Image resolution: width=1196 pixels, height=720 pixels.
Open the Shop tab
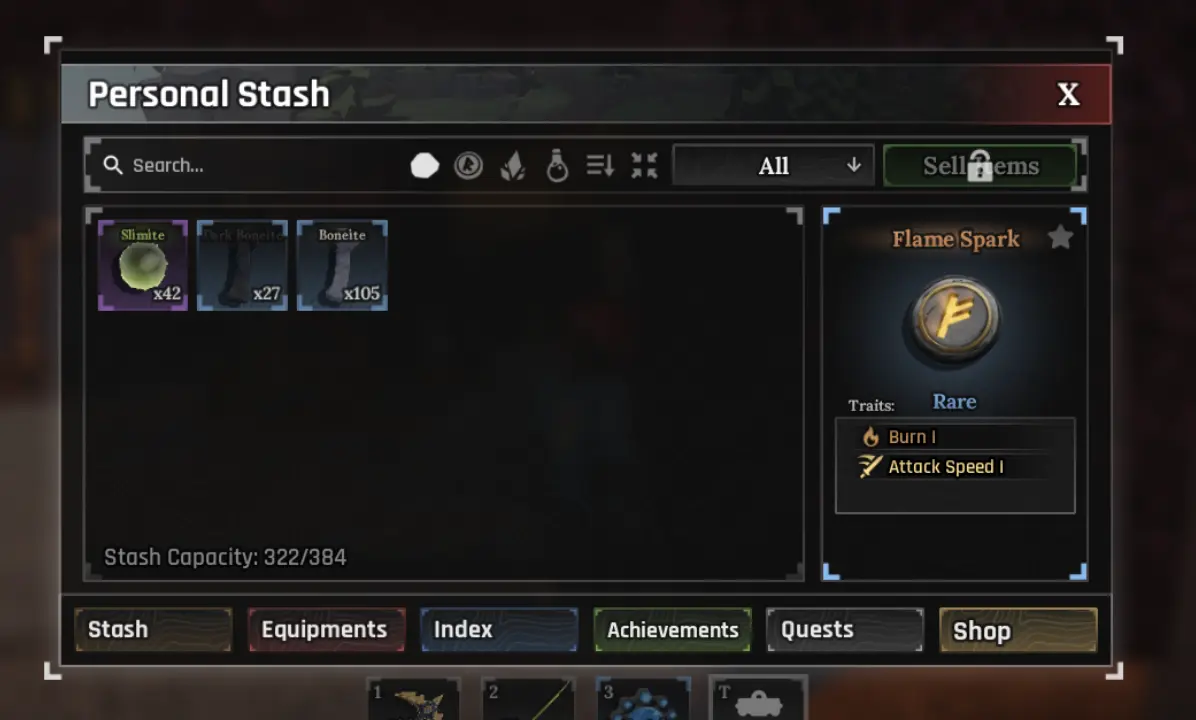(x=1018, y=630)
